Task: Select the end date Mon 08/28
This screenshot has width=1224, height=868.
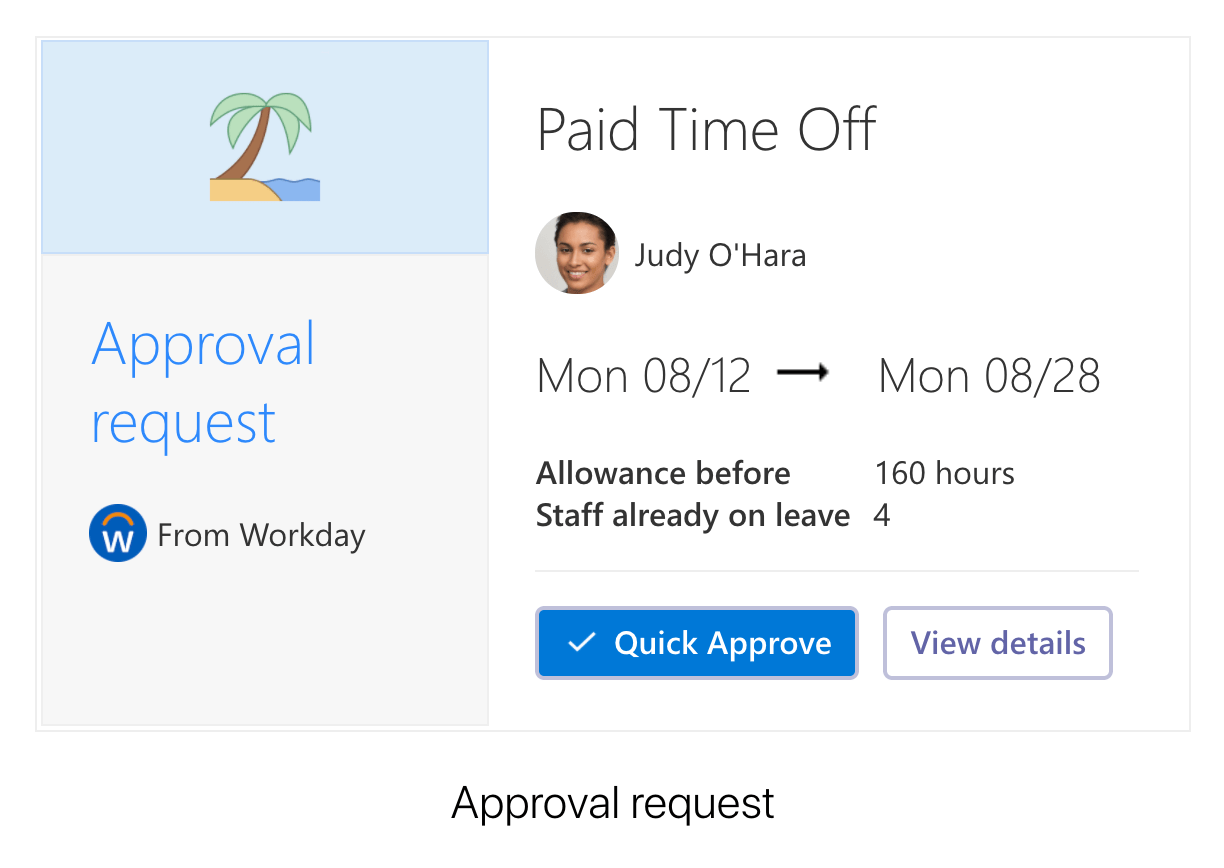Action: pyautogui.click(x=988, y=376)
